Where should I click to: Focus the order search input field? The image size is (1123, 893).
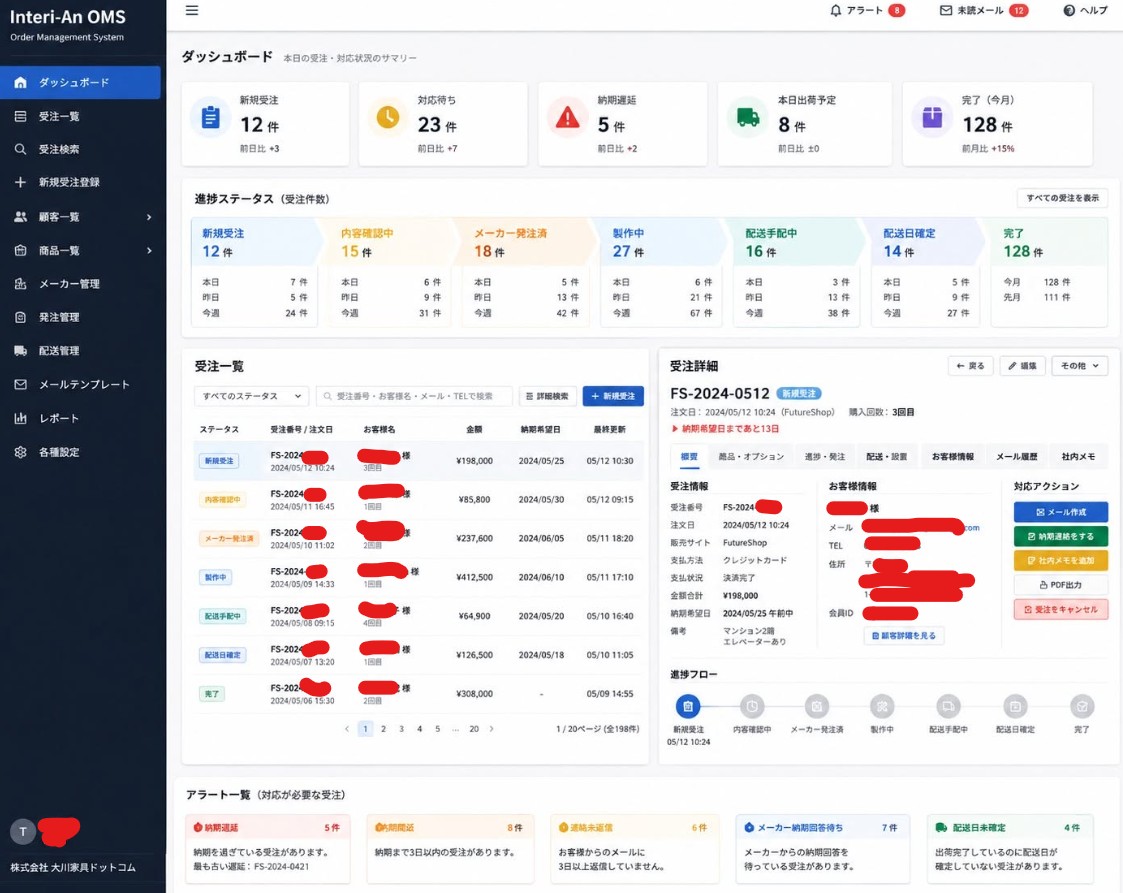tap(414, 396)
